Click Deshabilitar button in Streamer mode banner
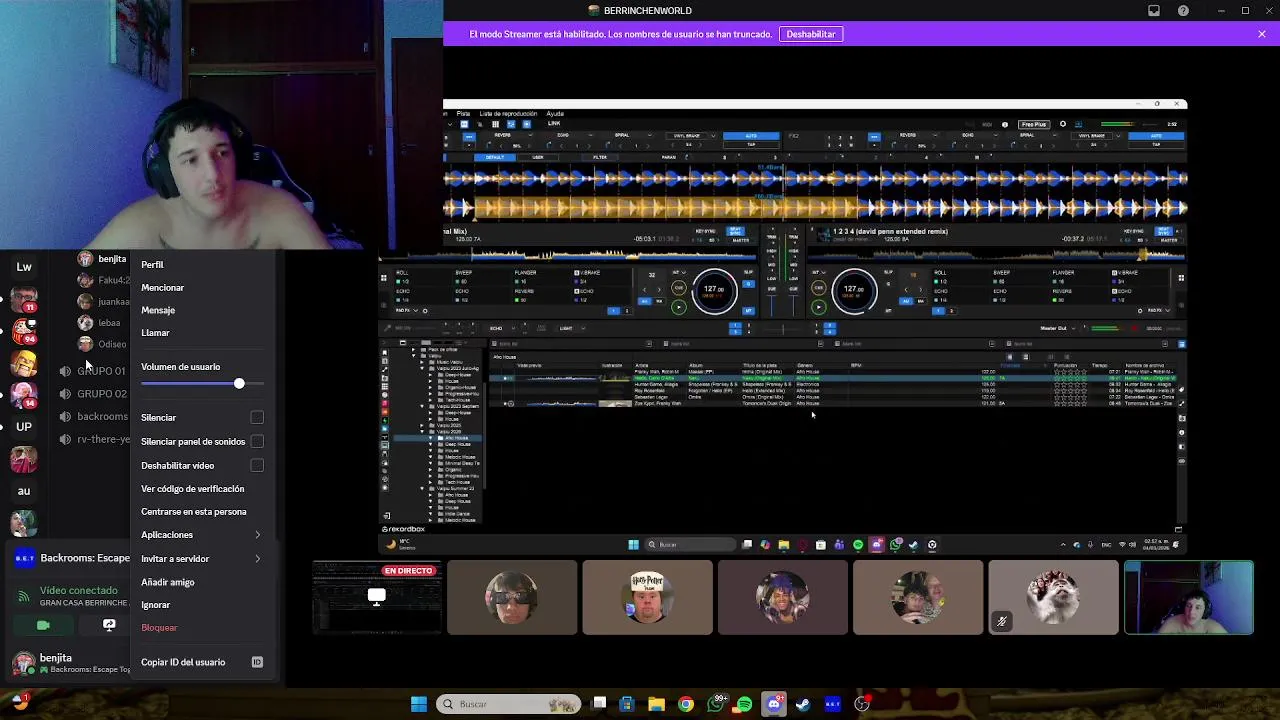 (x=811, y=34)
